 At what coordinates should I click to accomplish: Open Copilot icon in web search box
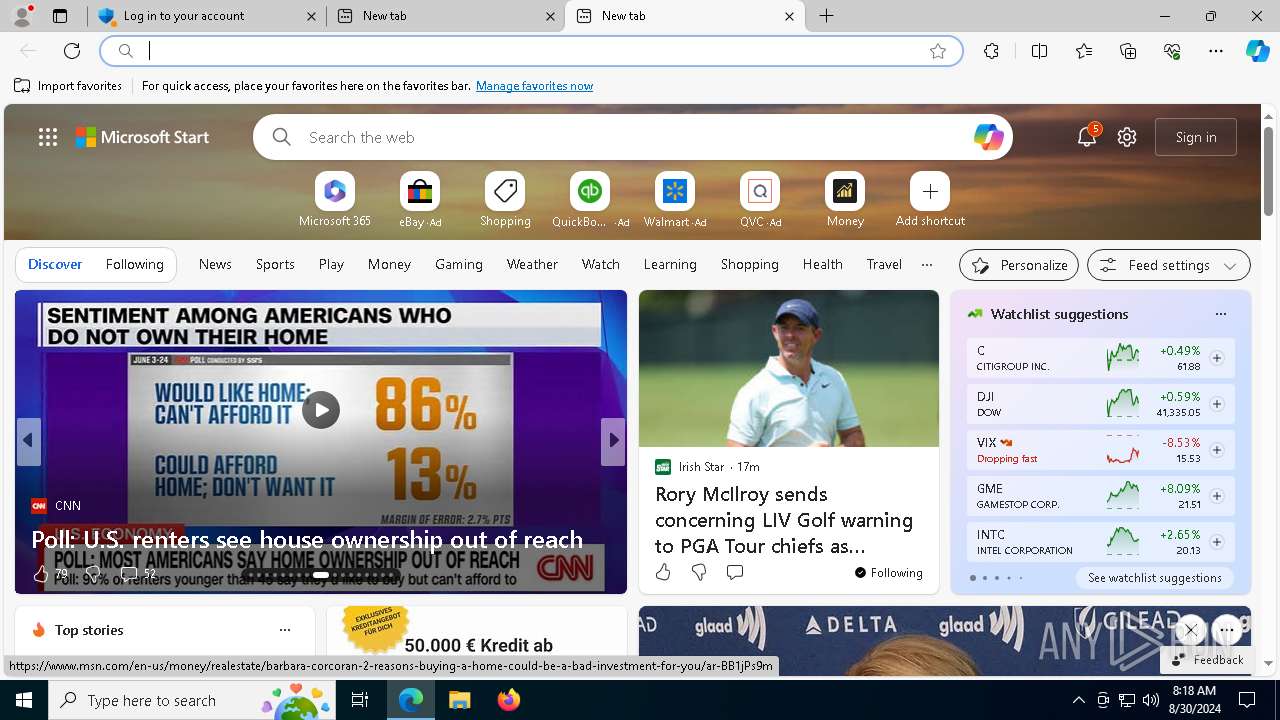pos(988,137)
